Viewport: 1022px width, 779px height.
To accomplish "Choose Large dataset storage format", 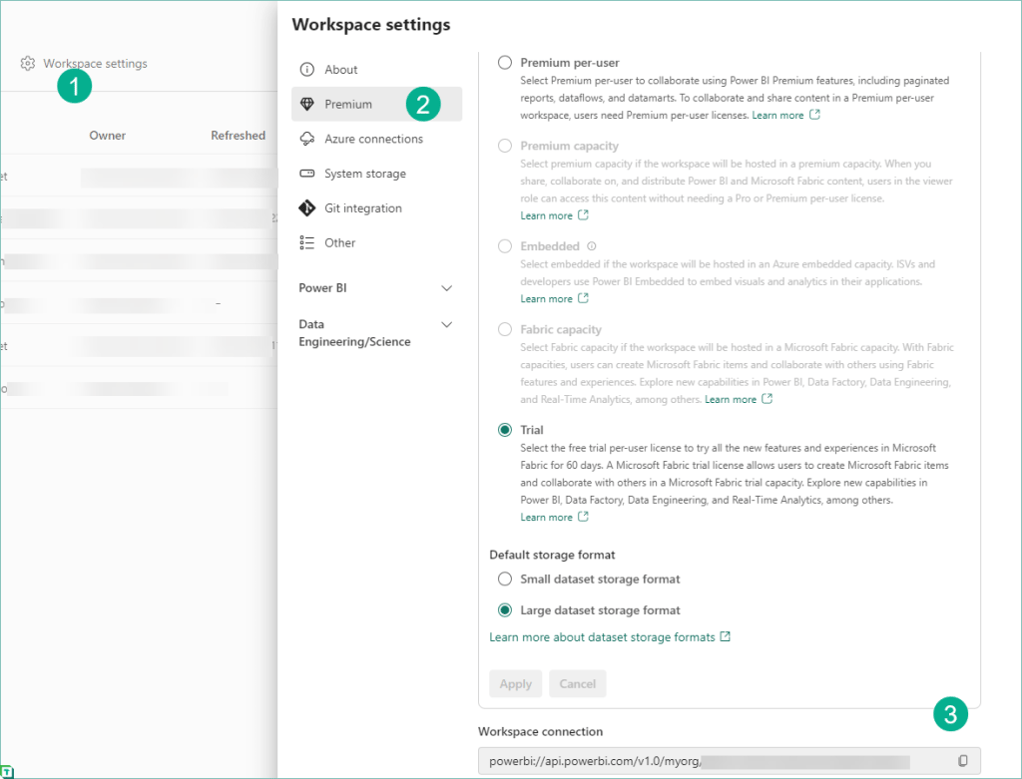I will 504,610.
